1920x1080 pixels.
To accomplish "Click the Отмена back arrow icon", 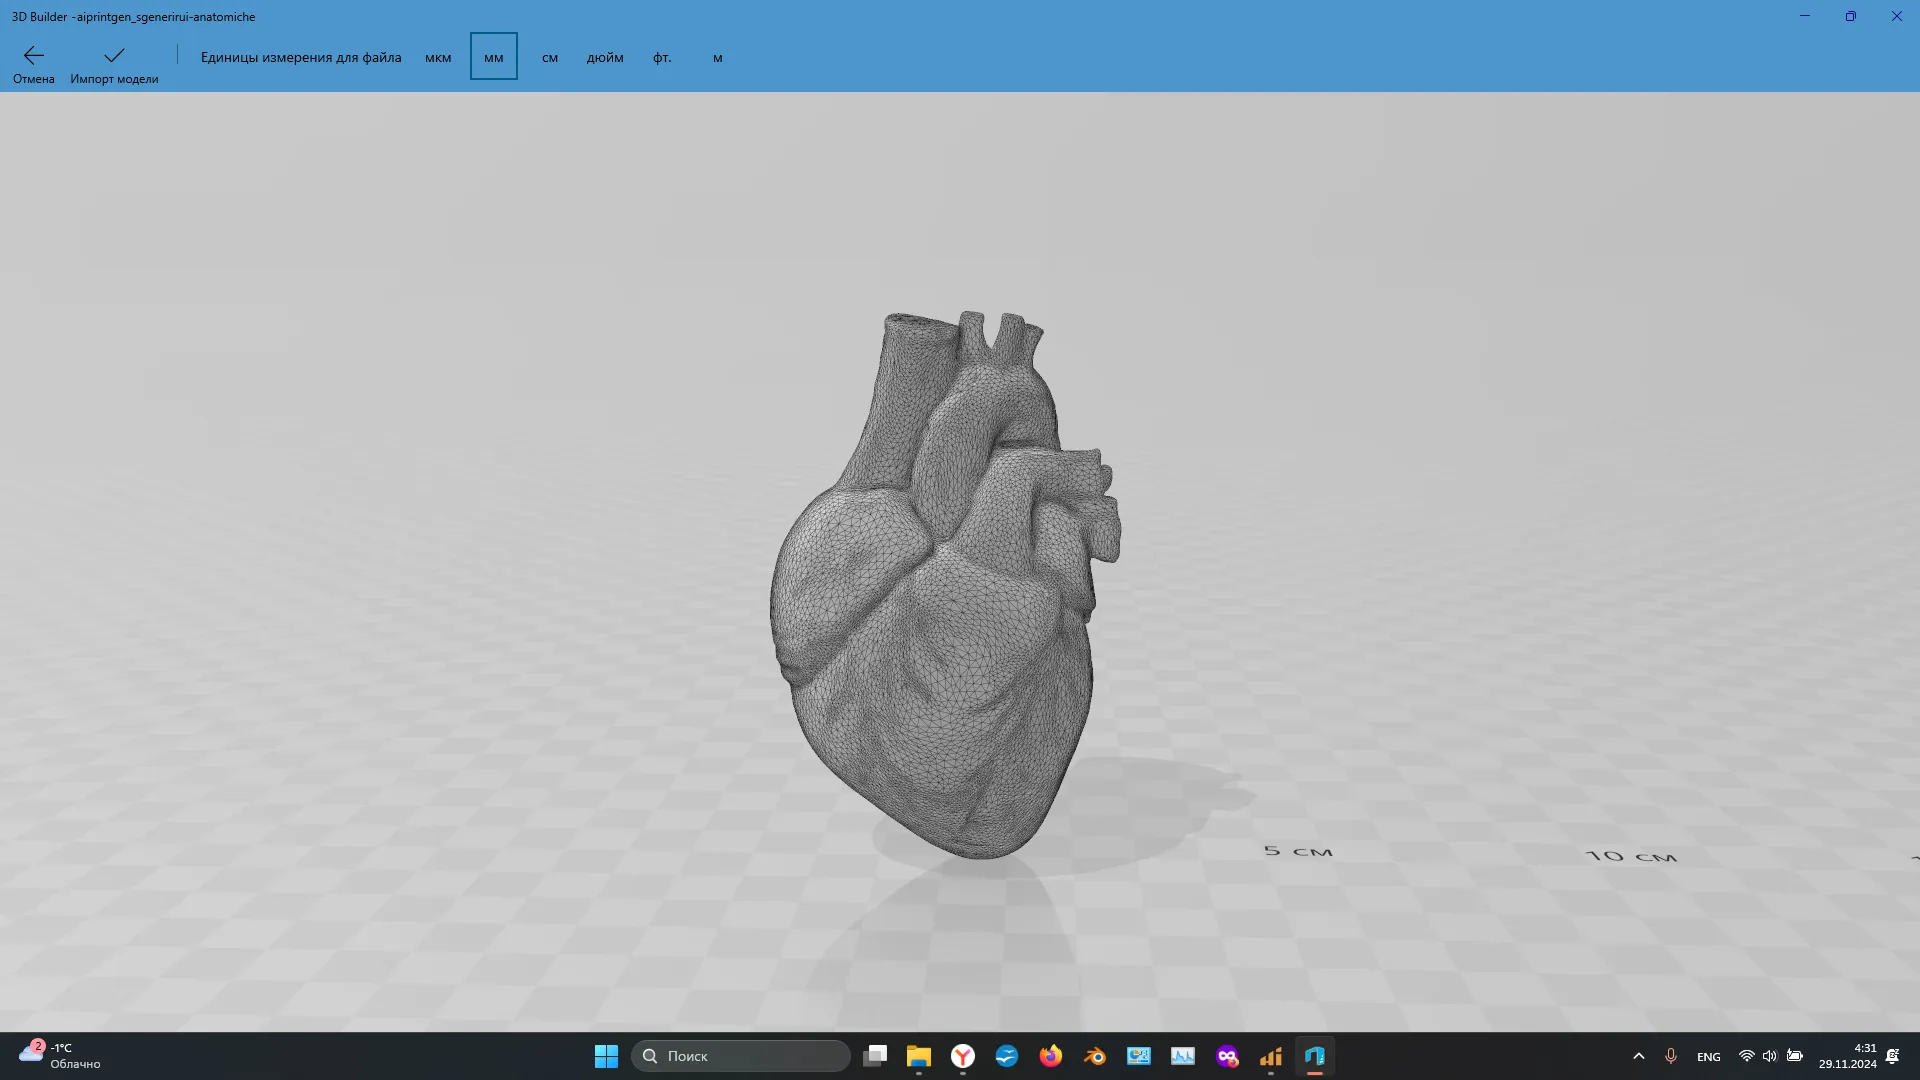I will (33, 56).
